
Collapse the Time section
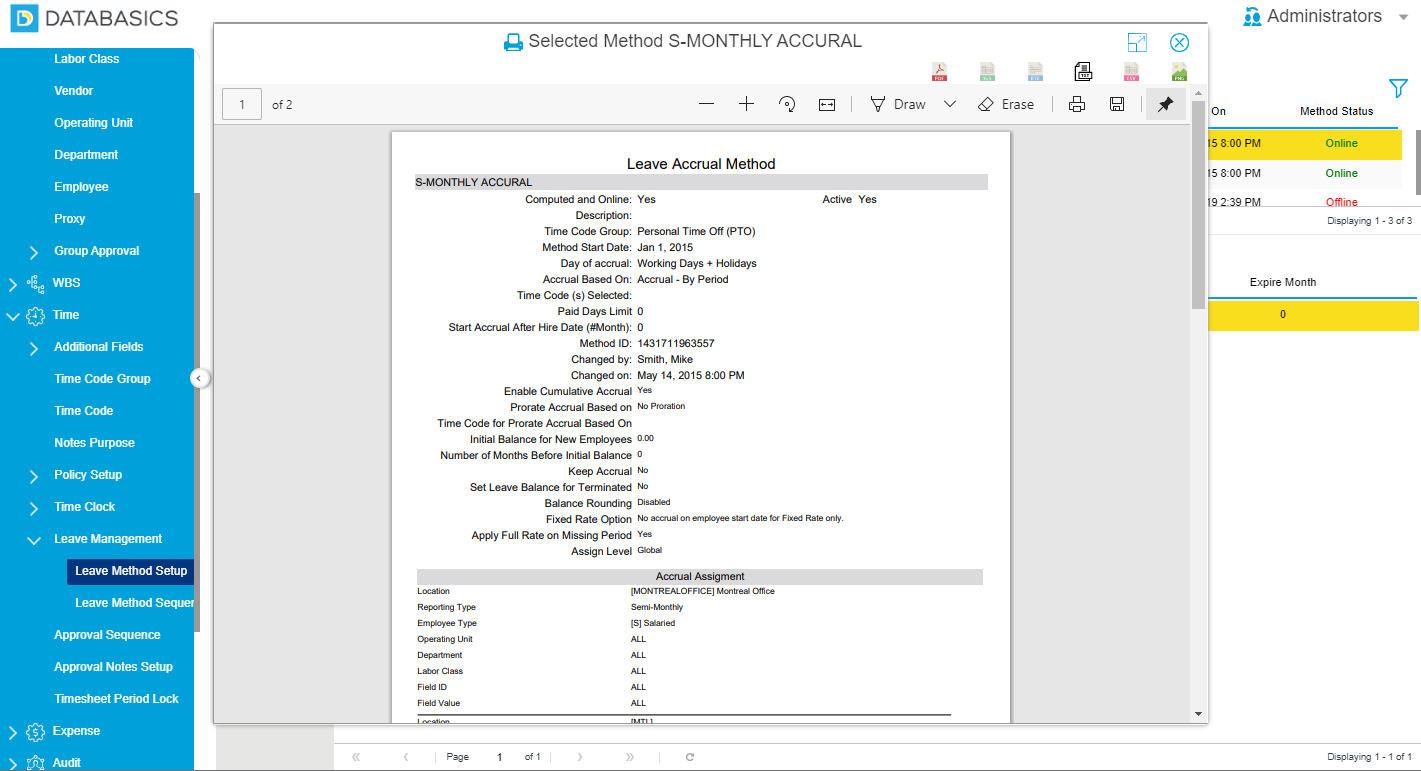12,316
